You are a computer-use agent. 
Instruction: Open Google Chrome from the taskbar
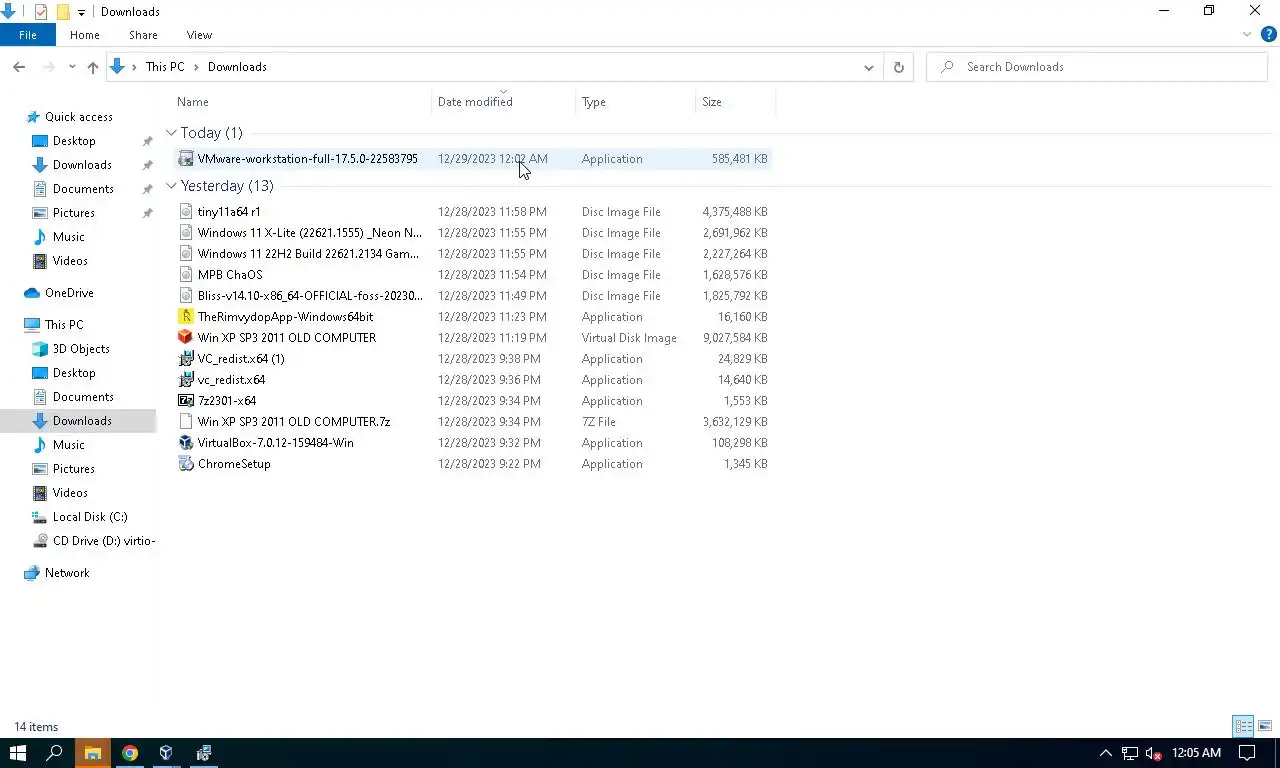click(x=129, y=753)
